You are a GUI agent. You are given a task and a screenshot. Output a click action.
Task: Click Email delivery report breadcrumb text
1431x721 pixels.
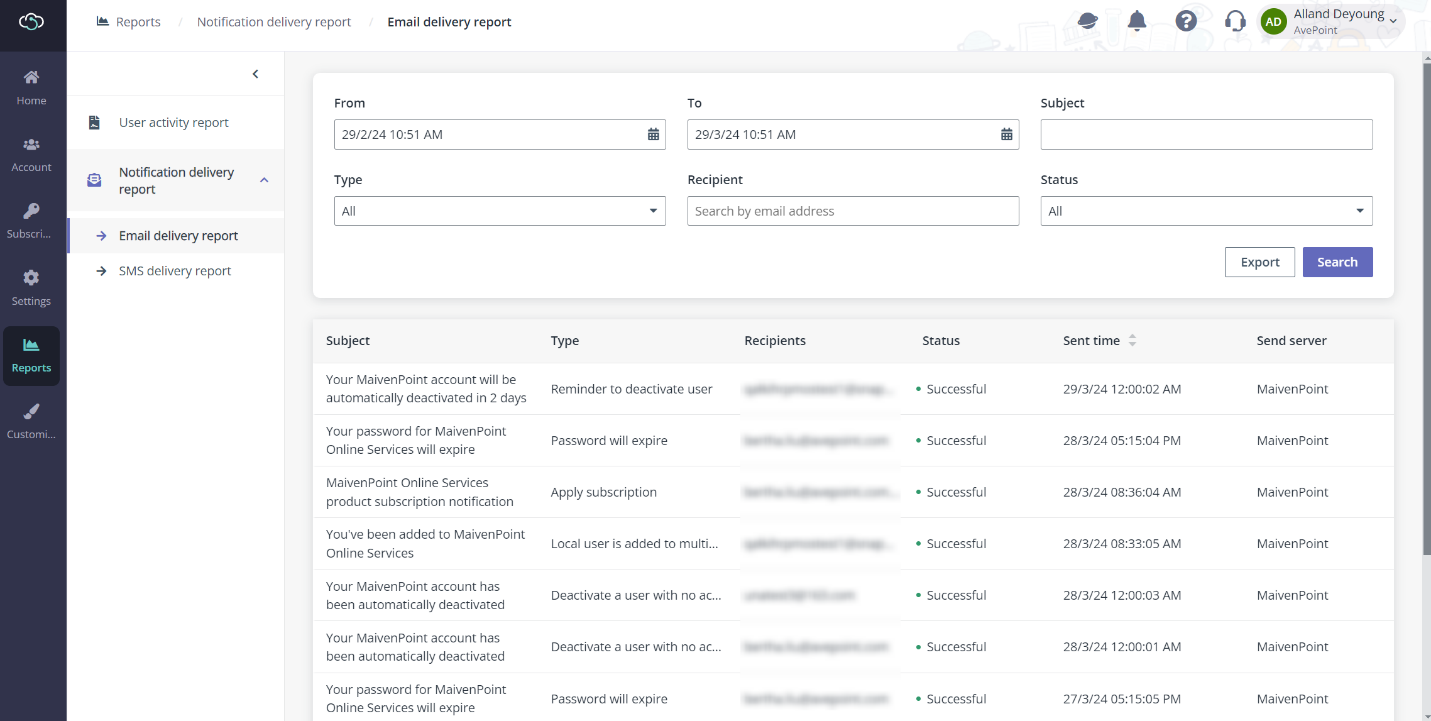pyautogui.click(x=449, y=22)
